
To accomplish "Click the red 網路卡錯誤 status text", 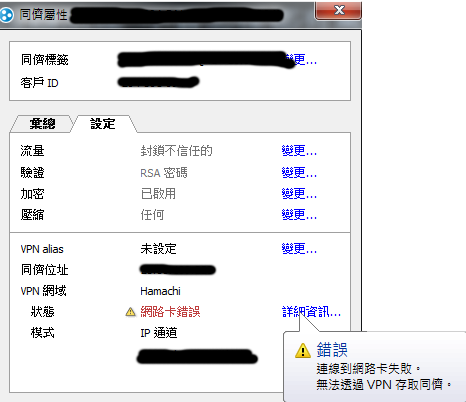I will click(x=170, y=312).
